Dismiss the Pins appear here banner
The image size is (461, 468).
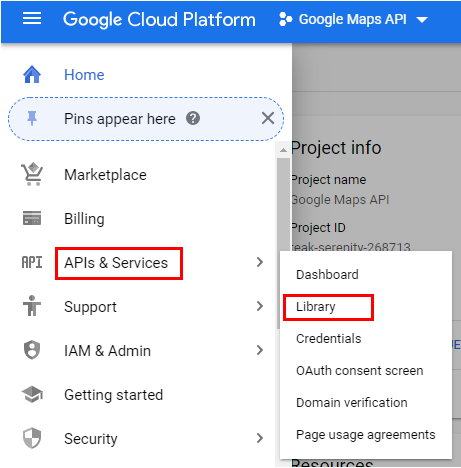click(x=268, y=118)
